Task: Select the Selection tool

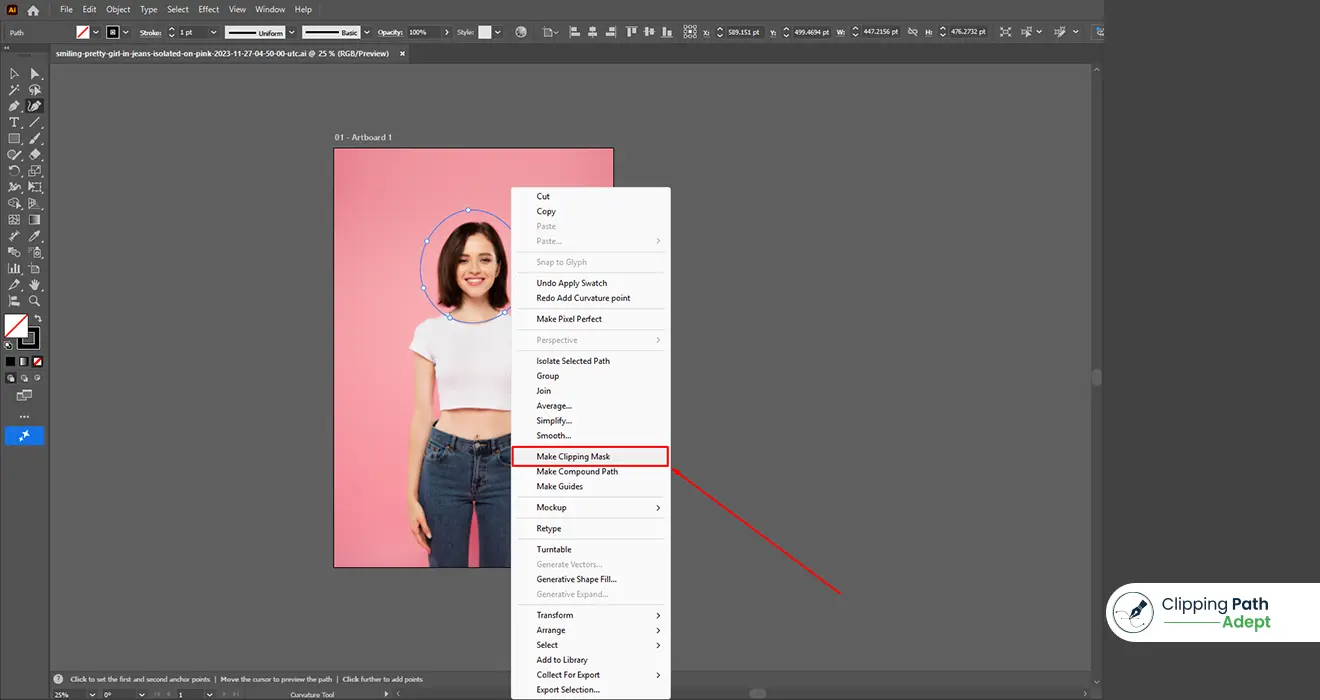Action: 14,73
